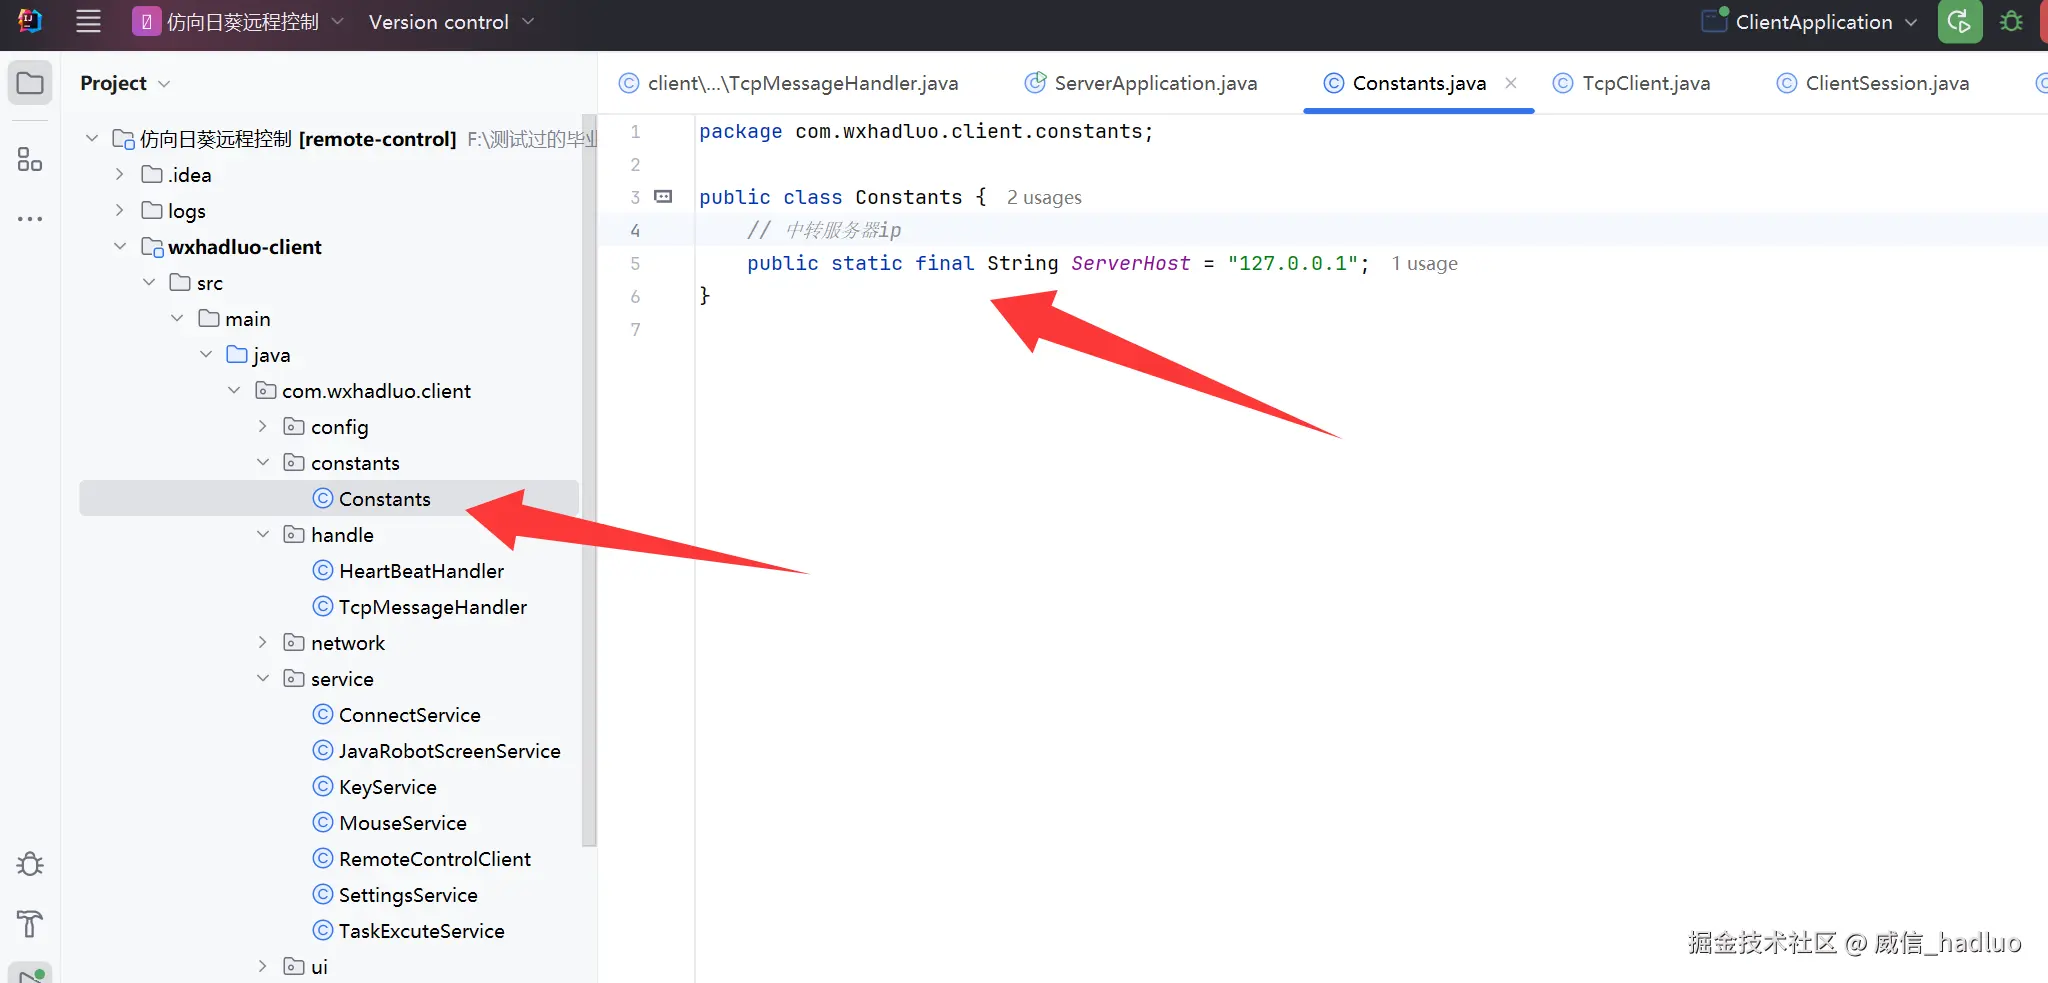Start debugging via the top bug icon
Viewport: 2048px width, 983px height.
coord(2011,21)
